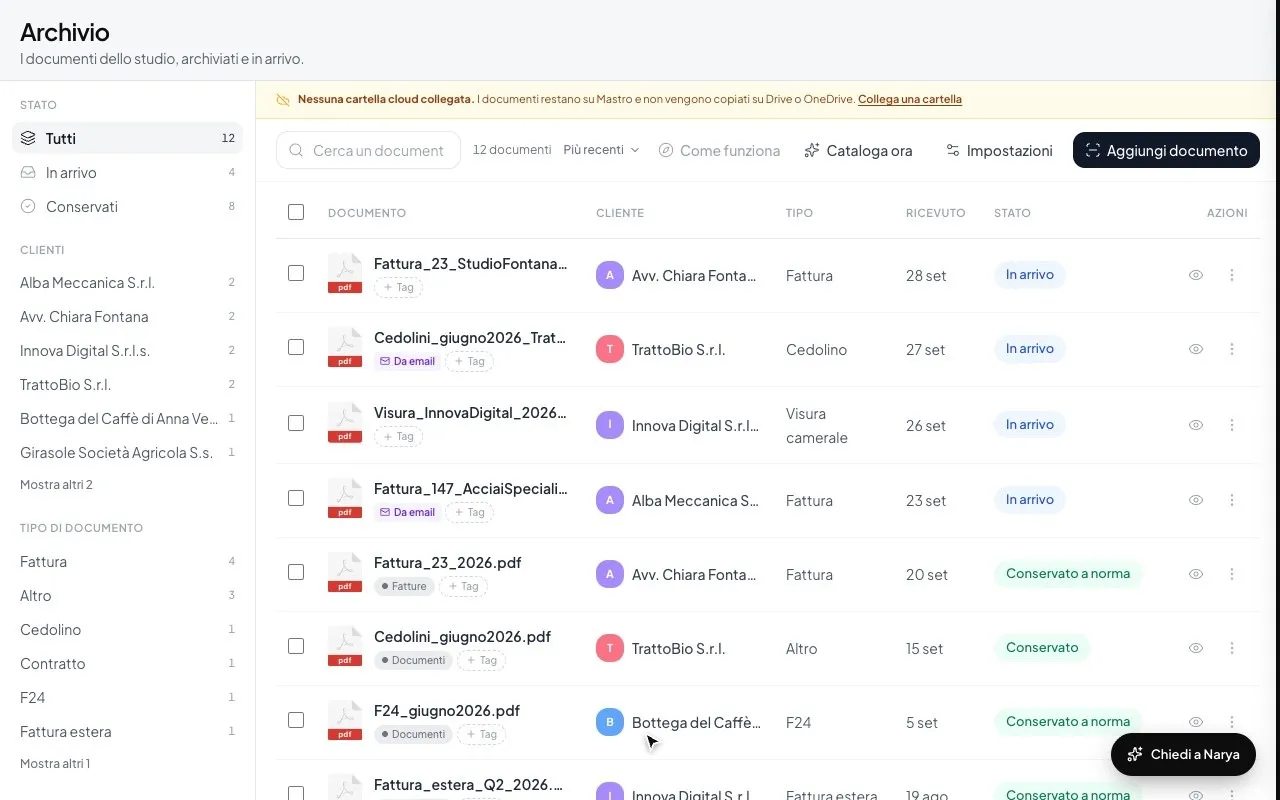Screen dimensions: 1280x800
Task: Click the T avatar next to TrattoBio Cedolino row
Action: (x=610, y=349)
